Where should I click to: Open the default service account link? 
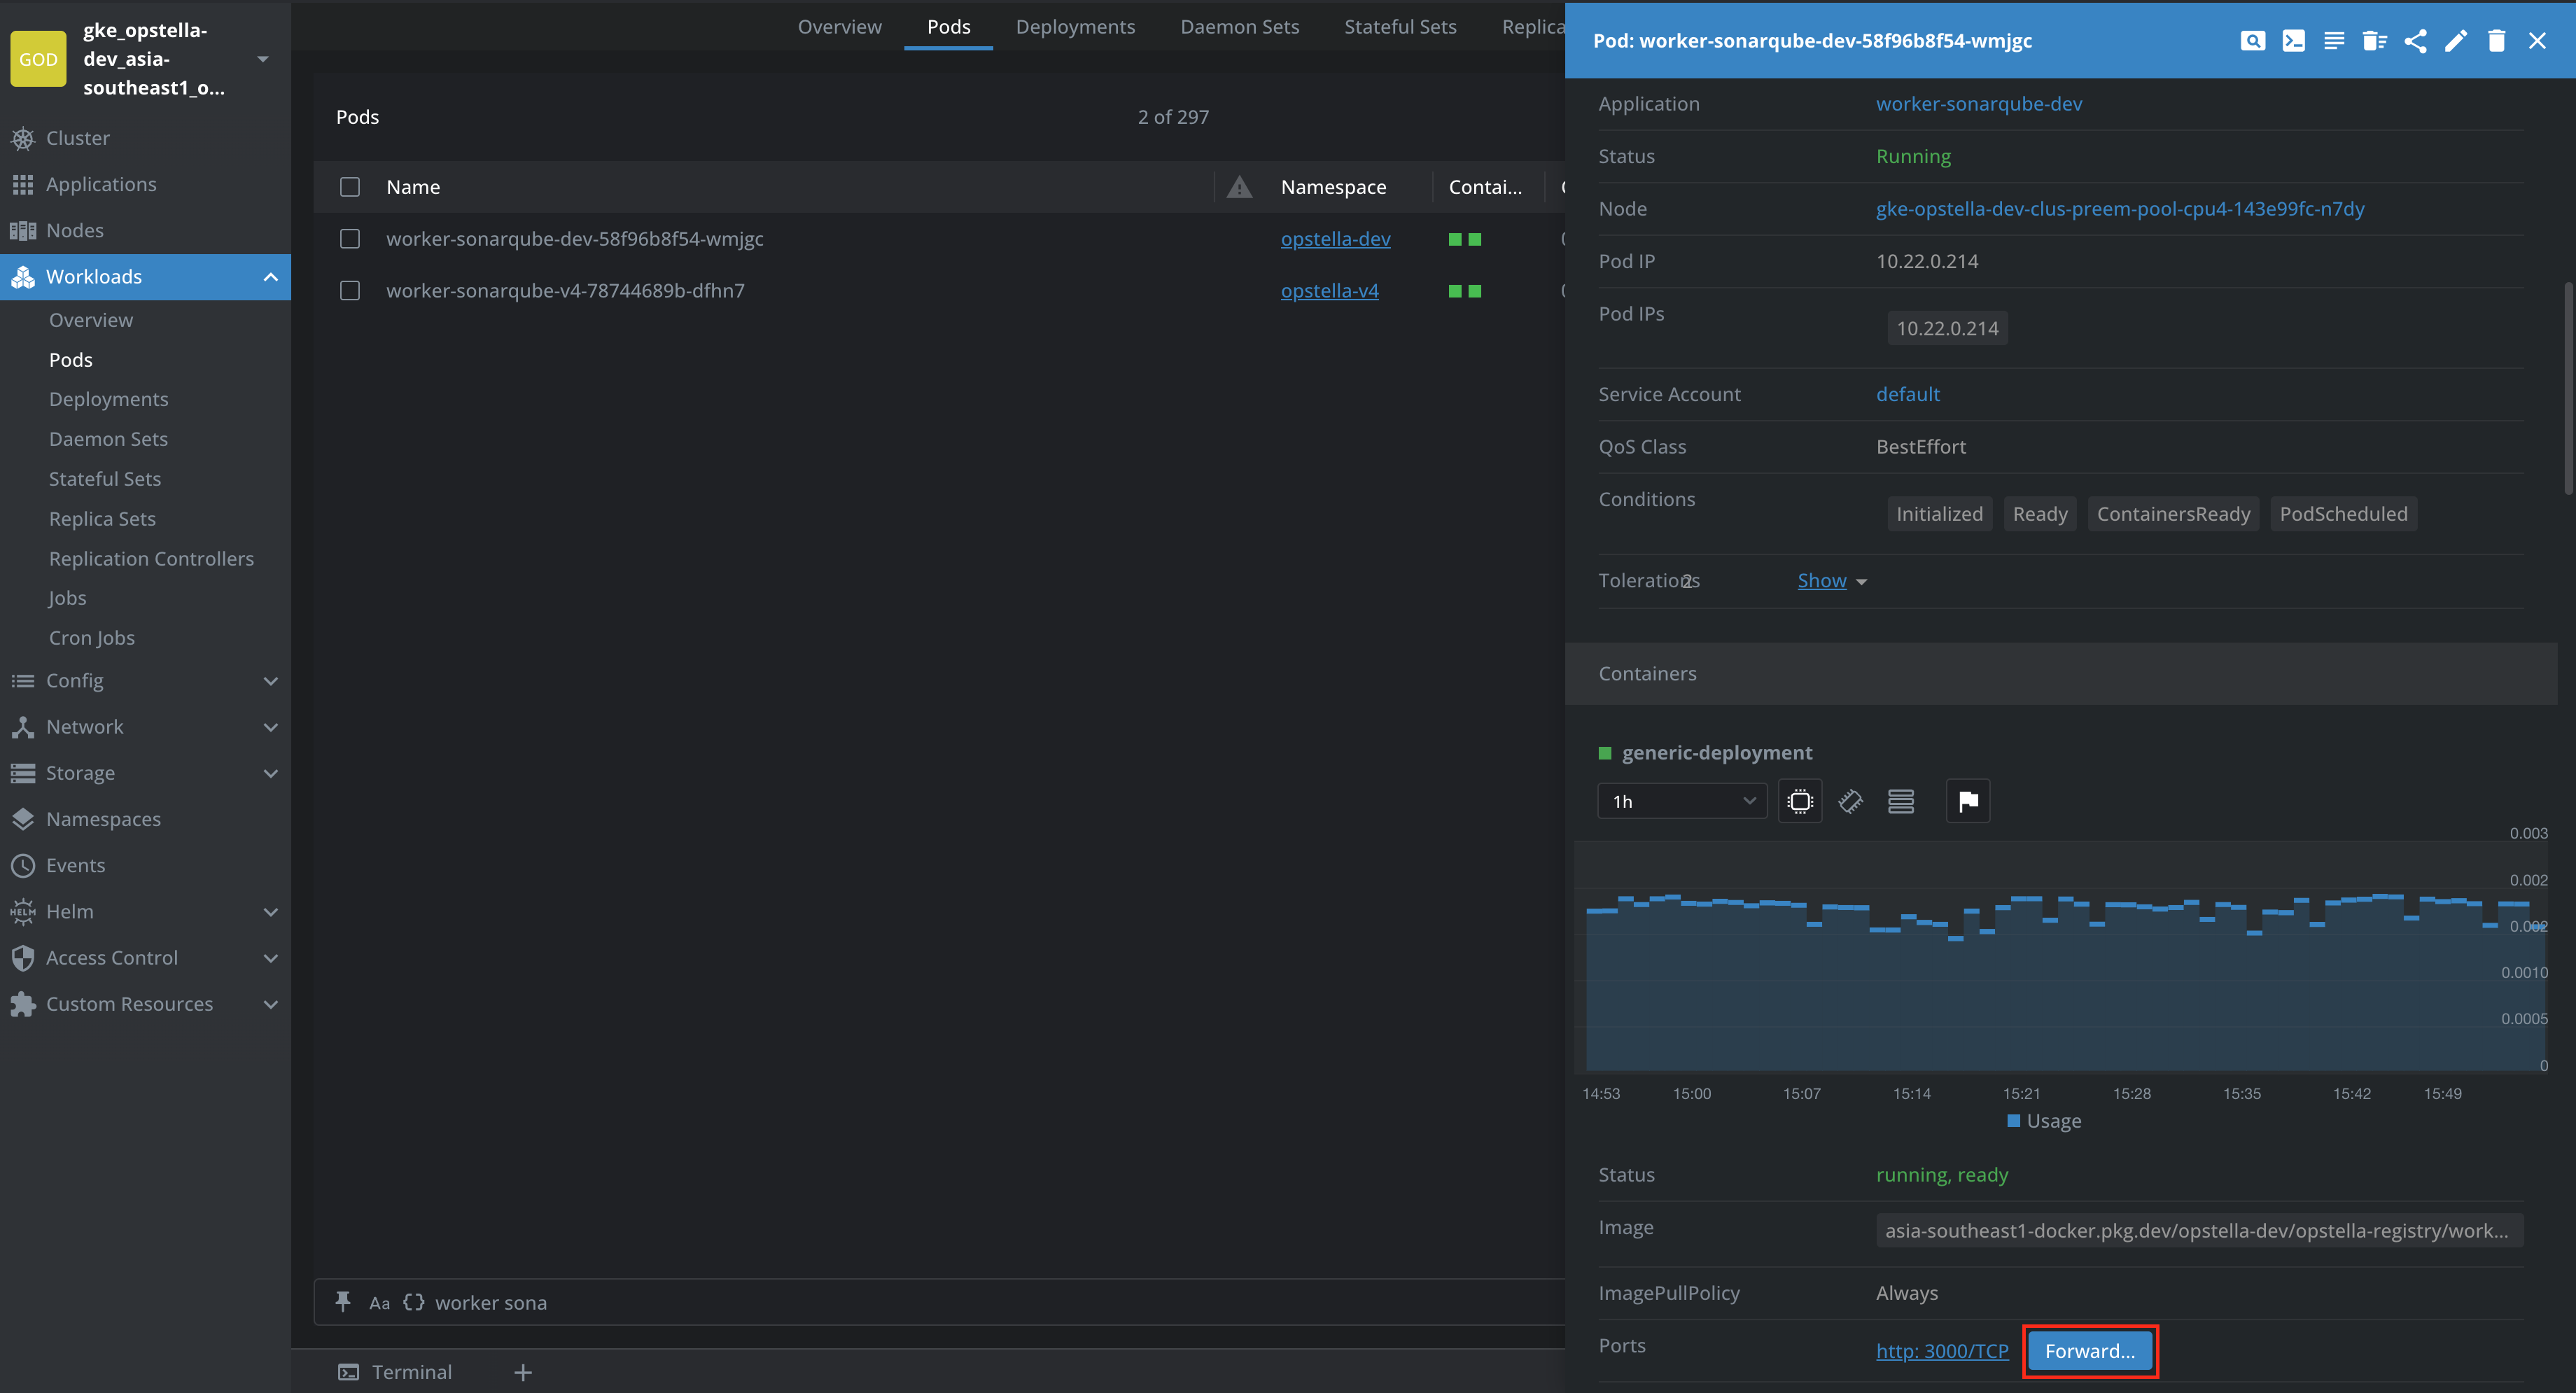(1907, 394)
